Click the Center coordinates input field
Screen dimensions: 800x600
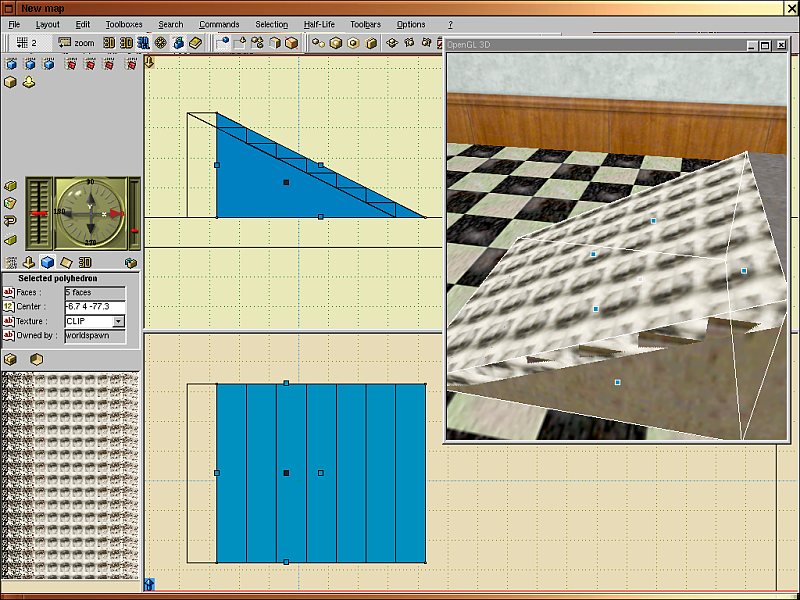94,307
